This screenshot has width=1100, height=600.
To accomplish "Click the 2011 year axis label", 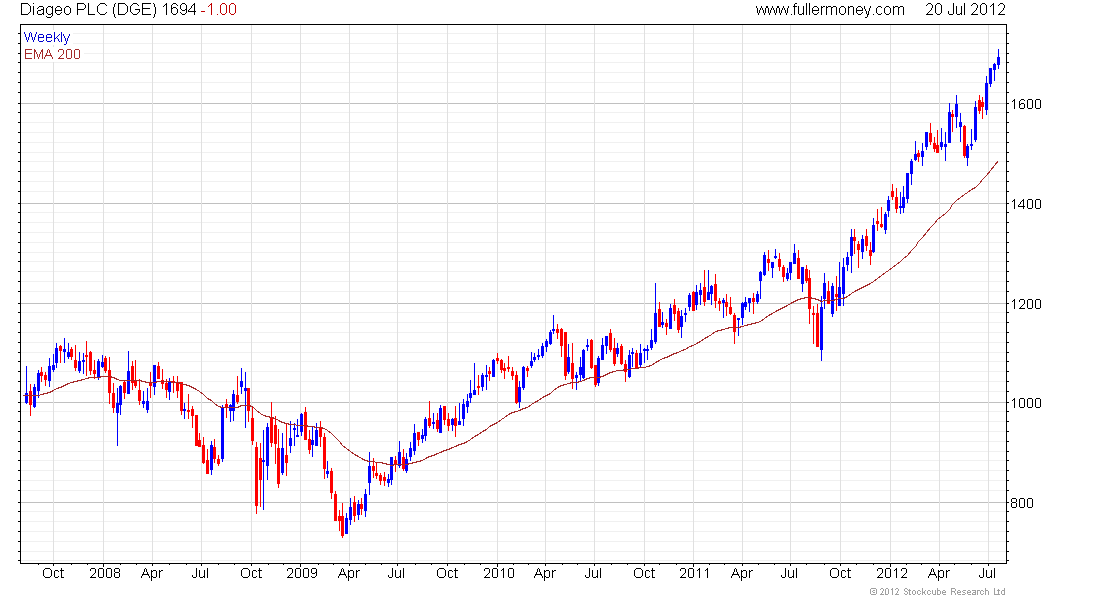I will pyautogui.click(x=695, y=573).
